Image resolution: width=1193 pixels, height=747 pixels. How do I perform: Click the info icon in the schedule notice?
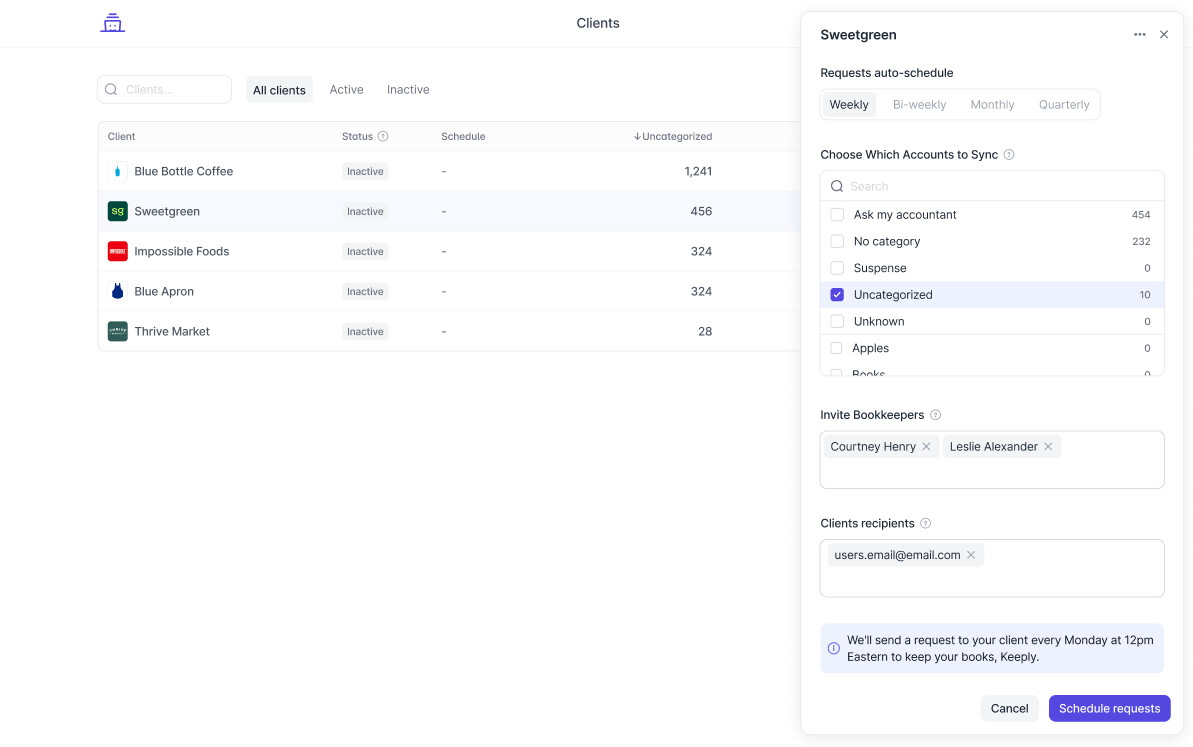click(834, 648)
